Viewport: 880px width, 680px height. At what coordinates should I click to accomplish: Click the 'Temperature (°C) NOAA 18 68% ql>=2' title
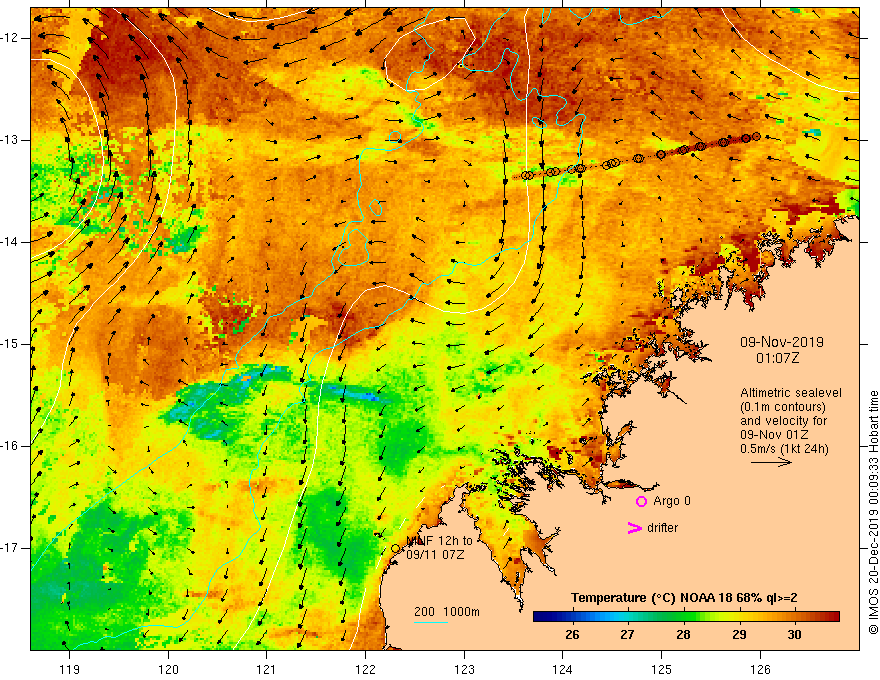(684, 598)
